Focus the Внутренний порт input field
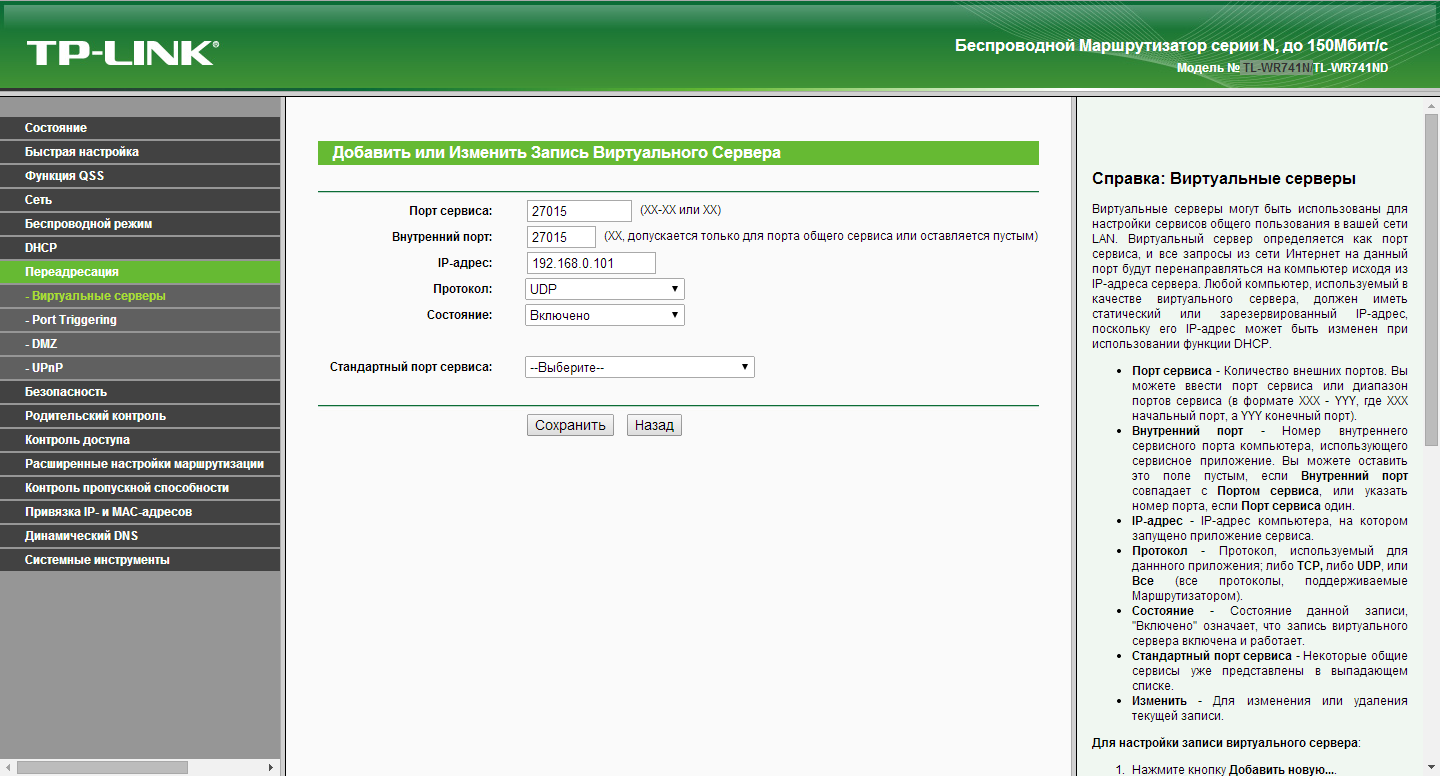The height and width of the screenshot is (776, 1440). 561,237
